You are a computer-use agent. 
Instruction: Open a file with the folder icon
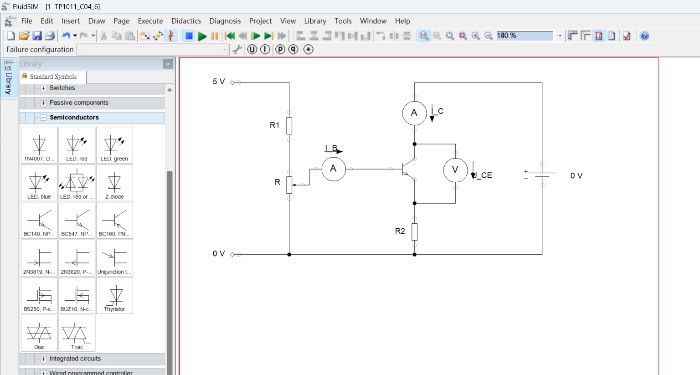pyautogui.click(x=24, y=36)
